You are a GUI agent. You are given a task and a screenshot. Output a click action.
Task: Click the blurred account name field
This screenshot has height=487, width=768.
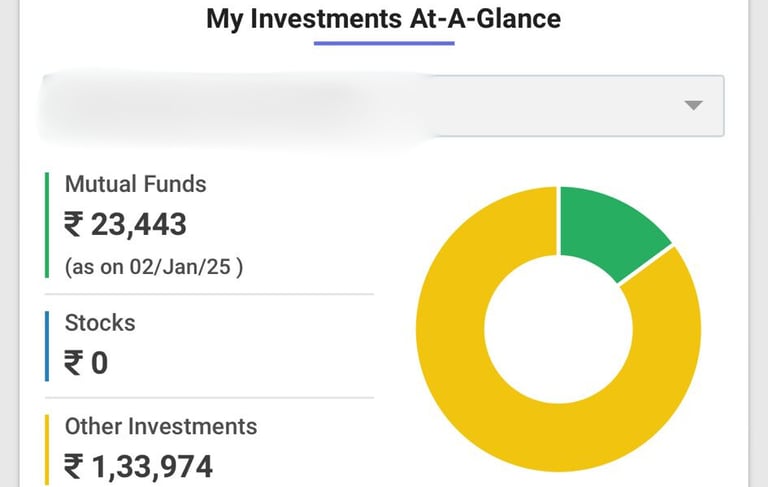(x=230, y=105)
